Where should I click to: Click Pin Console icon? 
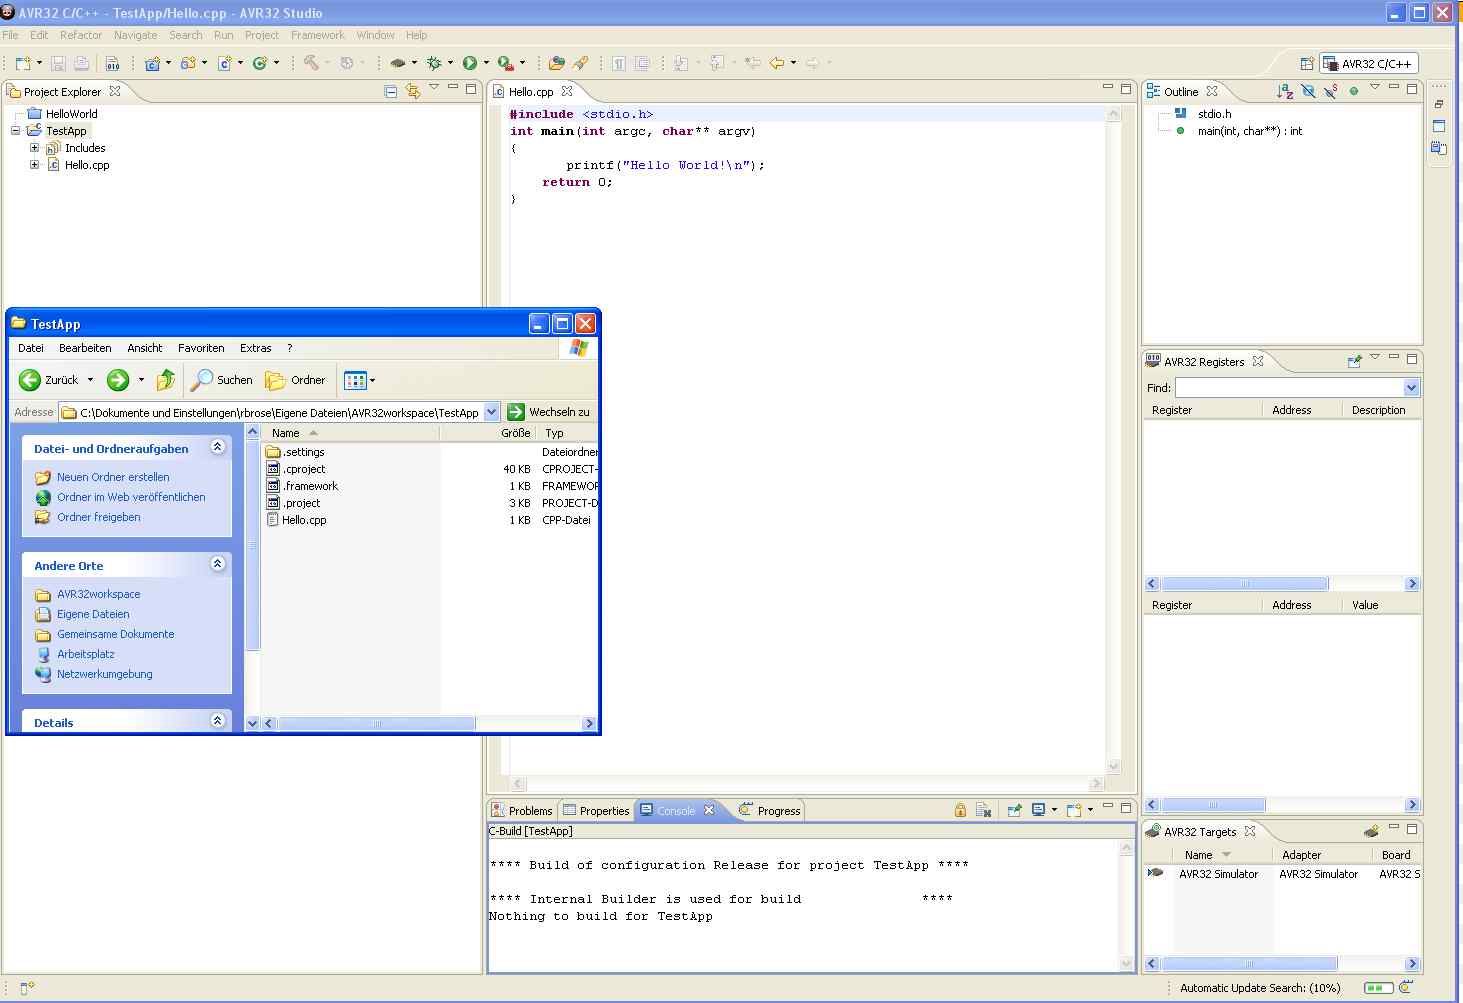click(1014, 810)
